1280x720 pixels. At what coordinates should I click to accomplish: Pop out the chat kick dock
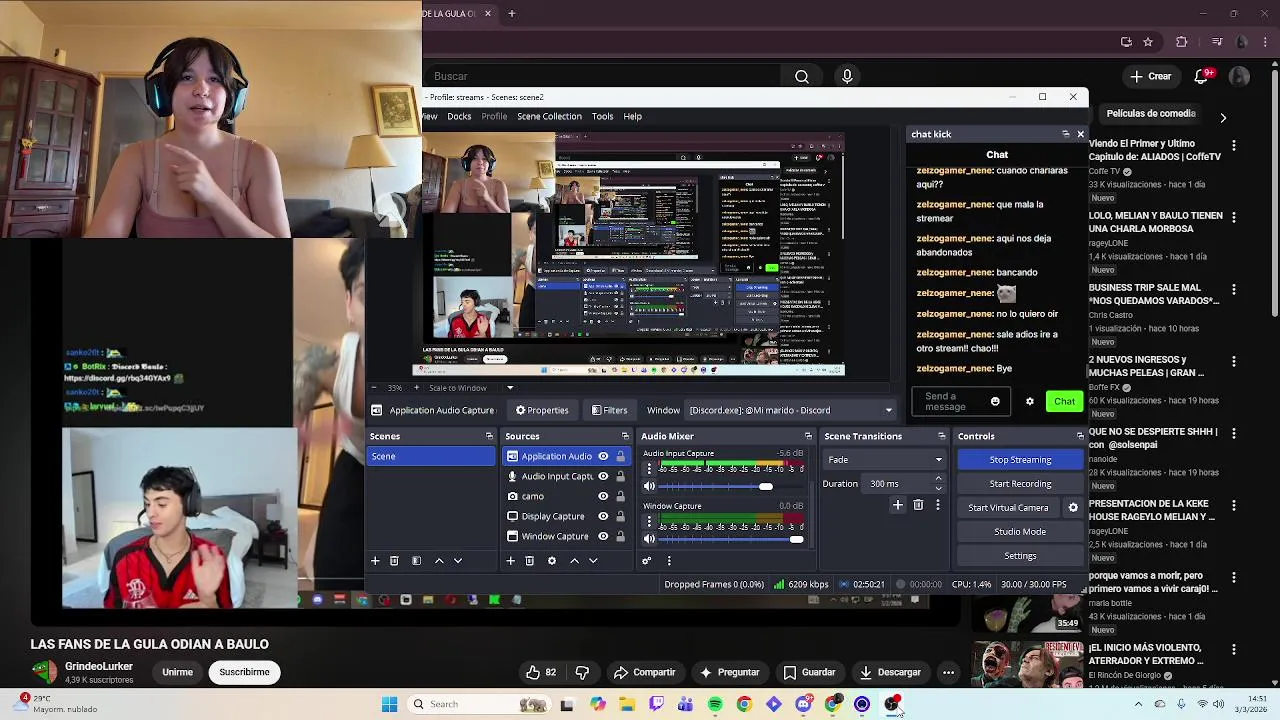(1065, 134)
